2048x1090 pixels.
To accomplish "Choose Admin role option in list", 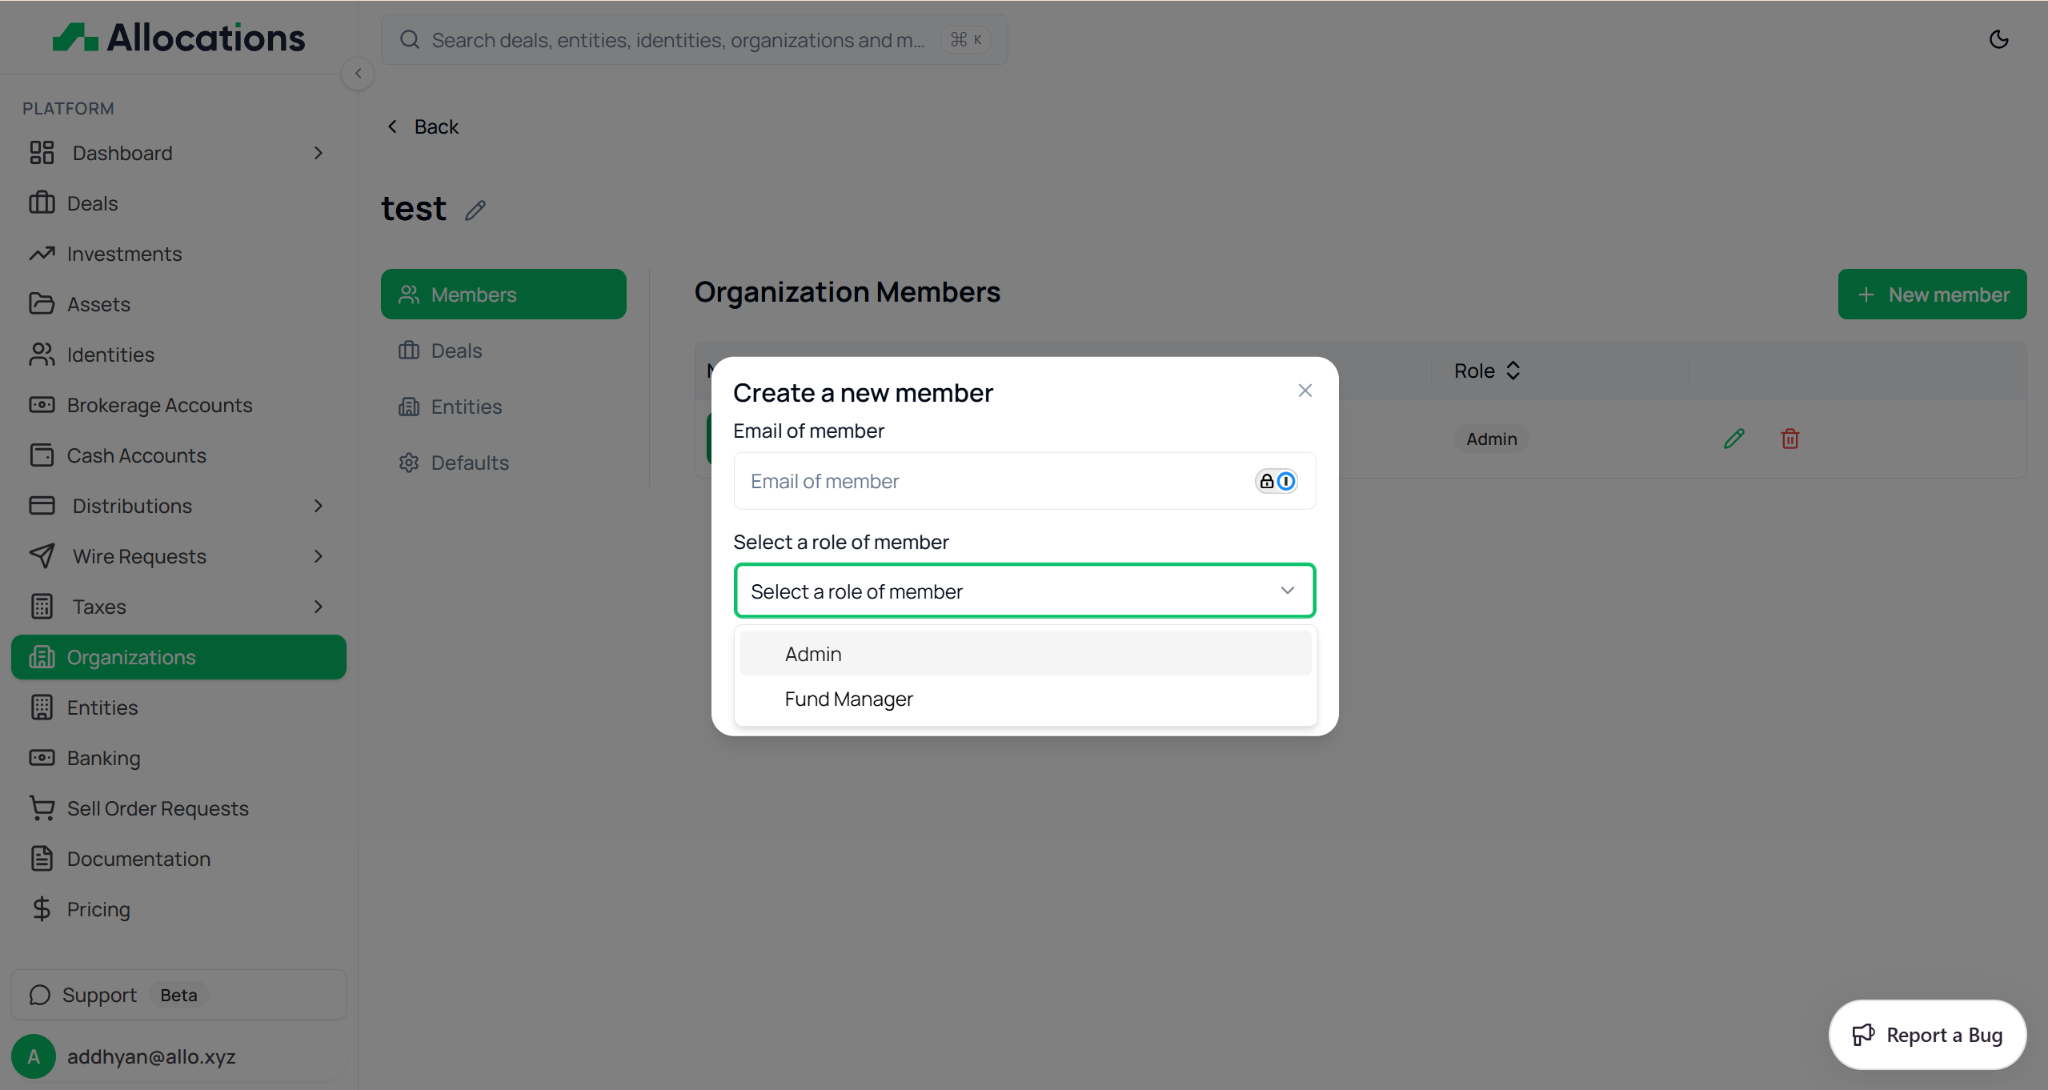I will (x=813, y=654).
